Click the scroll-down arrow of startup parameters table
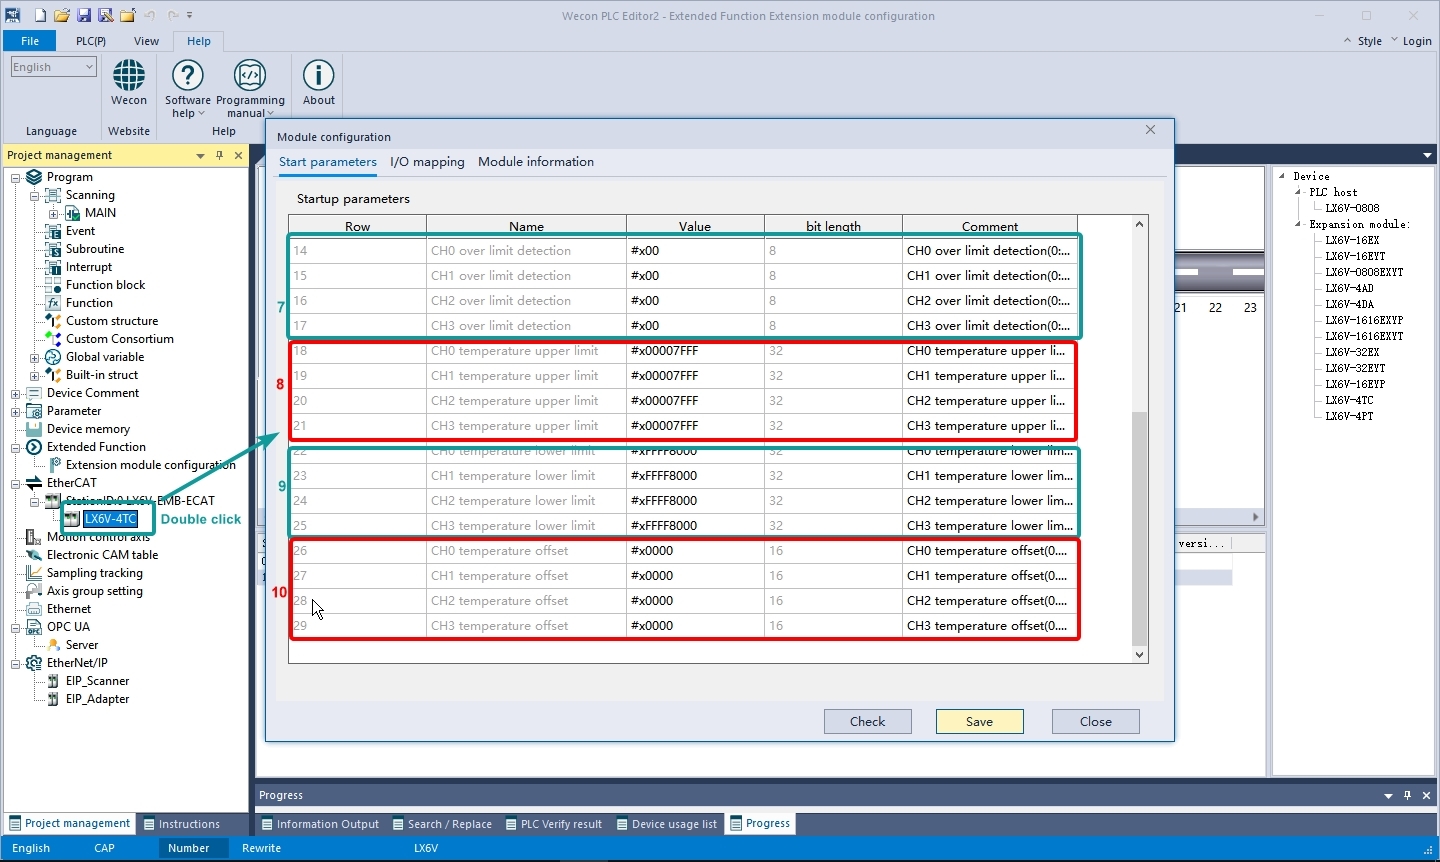The height and width of the screenshot is (862, 1440). point(1139,655)
